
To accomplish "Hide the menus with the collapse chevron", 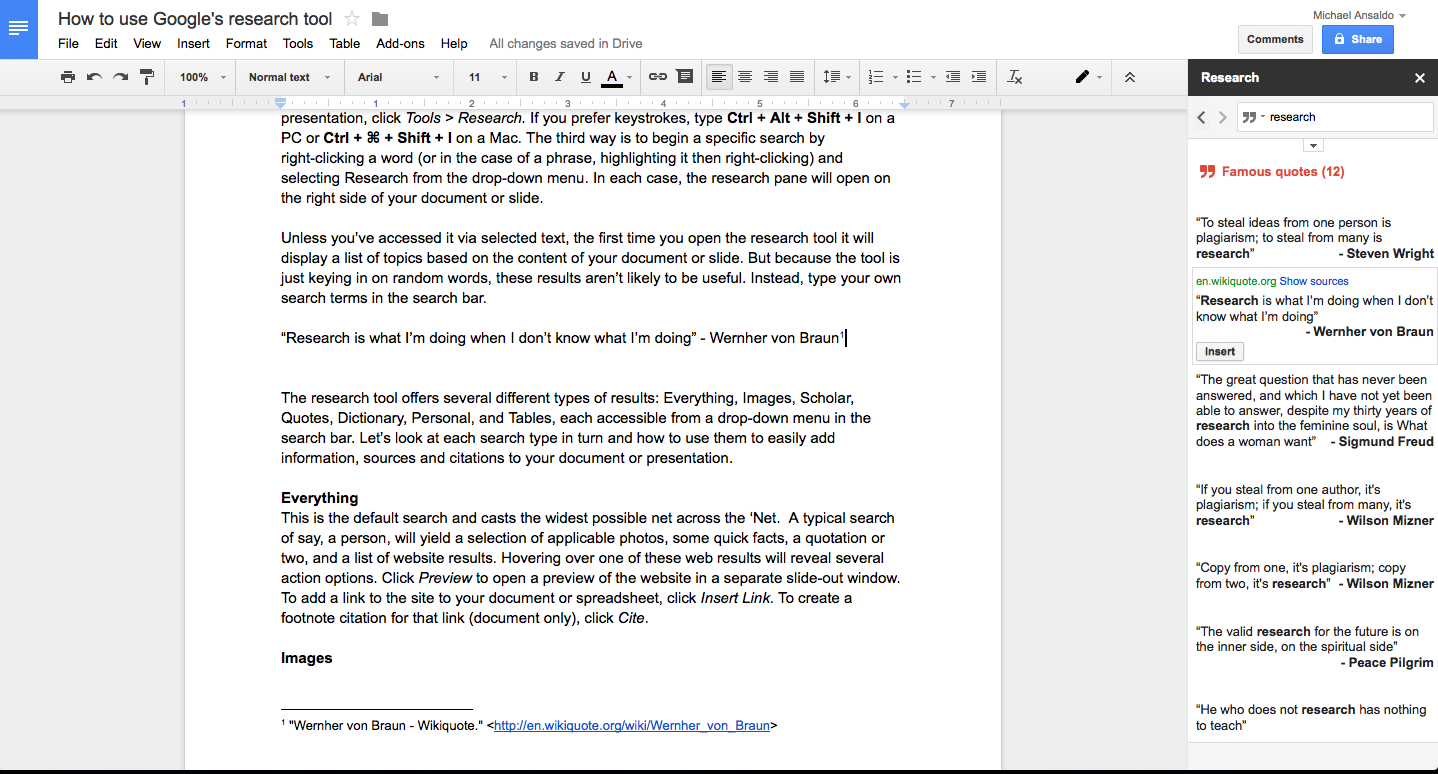I will tap(1130, 77).
